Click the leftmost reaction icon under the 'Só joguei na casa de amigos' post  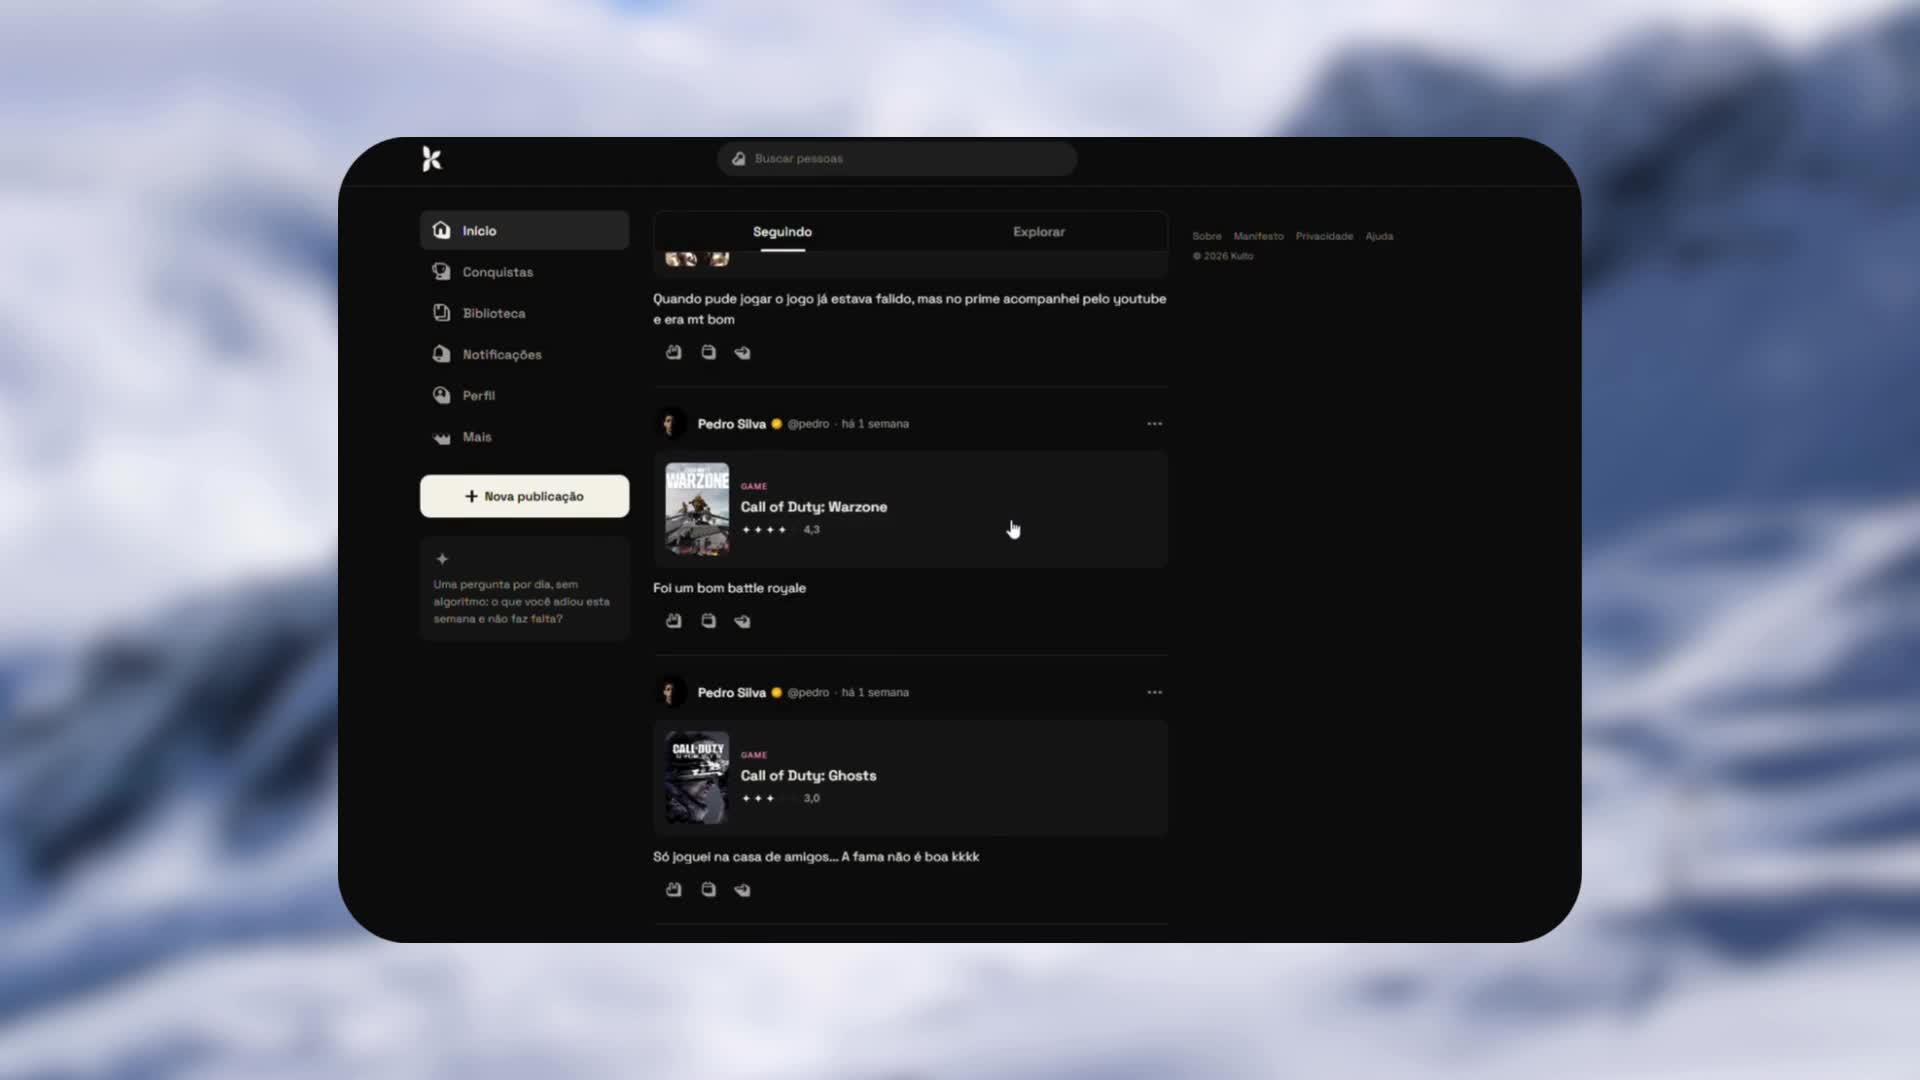pos(674,889)
